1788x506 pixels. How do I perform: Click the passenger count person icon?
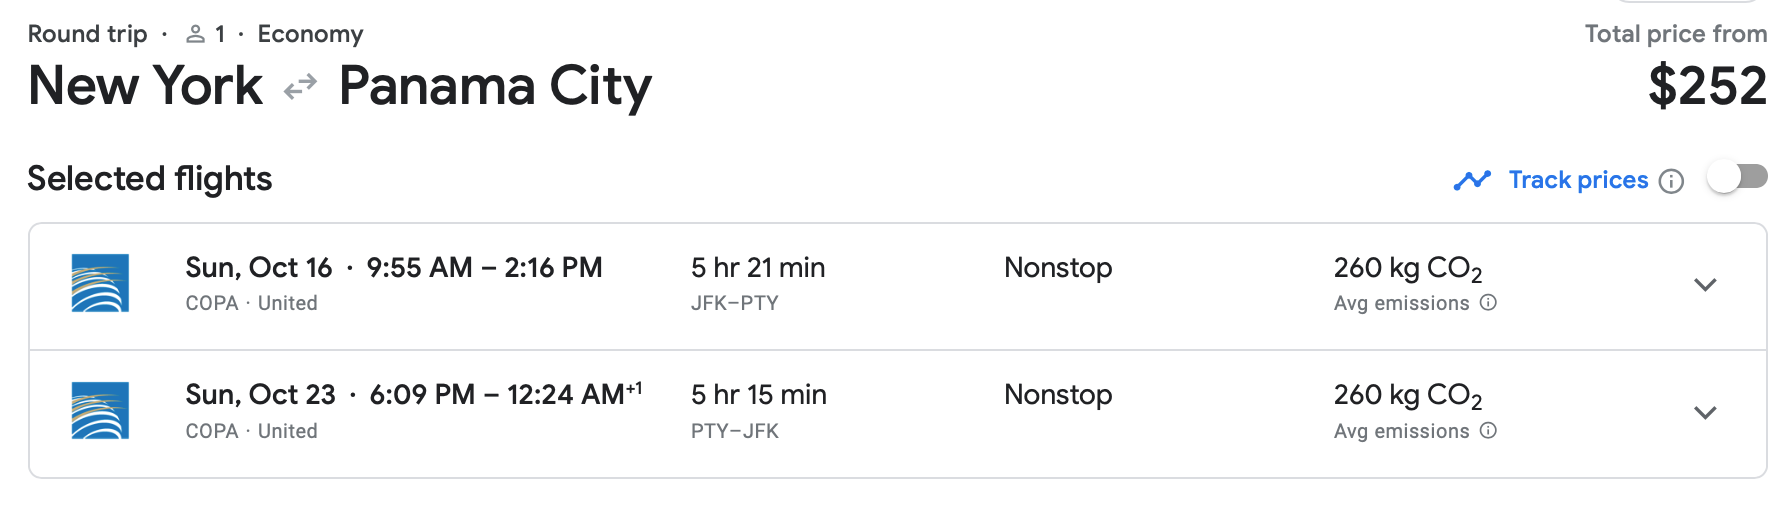196,35
